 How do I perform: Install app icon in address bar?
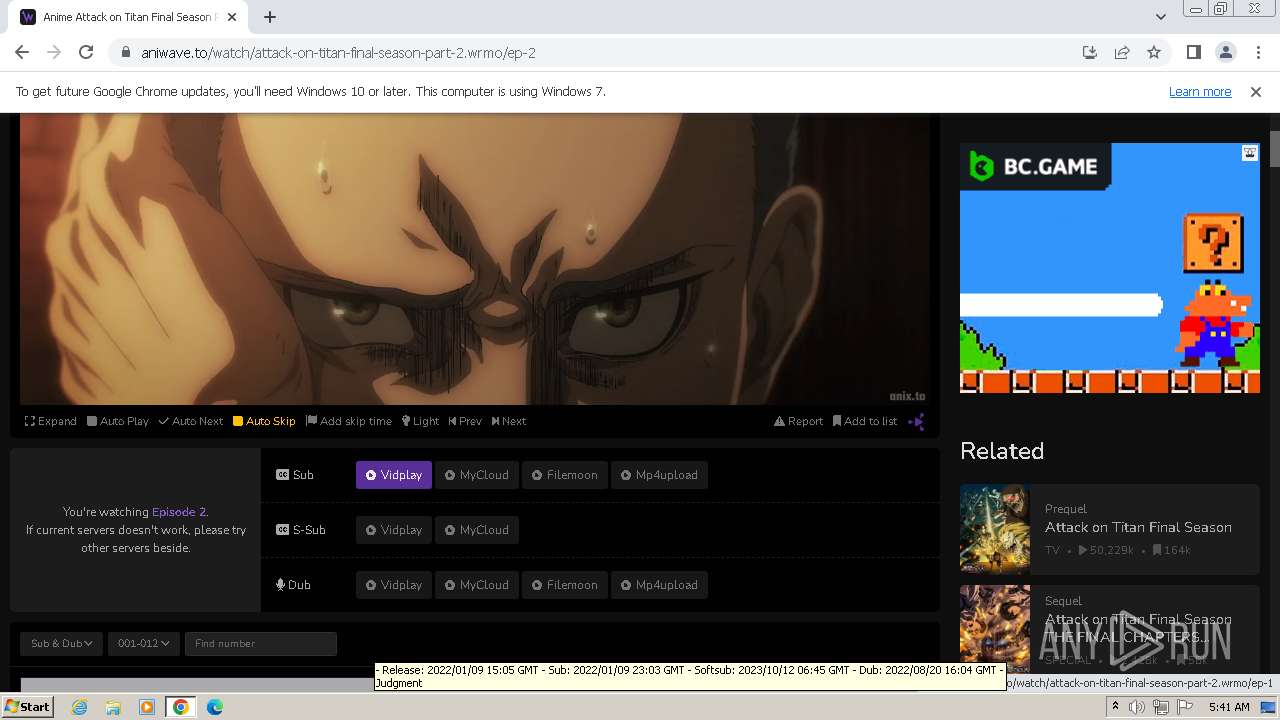[x=1090, y=52]
